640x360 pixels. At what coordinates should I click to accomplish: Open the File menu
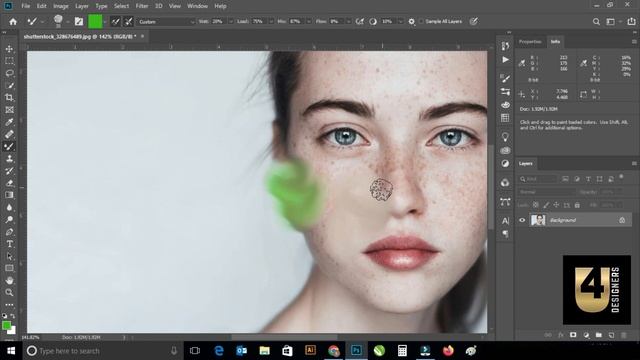[26, 6]
